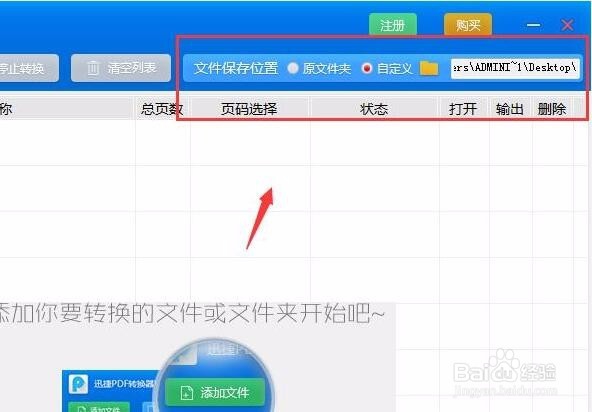Minimize the converter window

[x=533, y=25]
